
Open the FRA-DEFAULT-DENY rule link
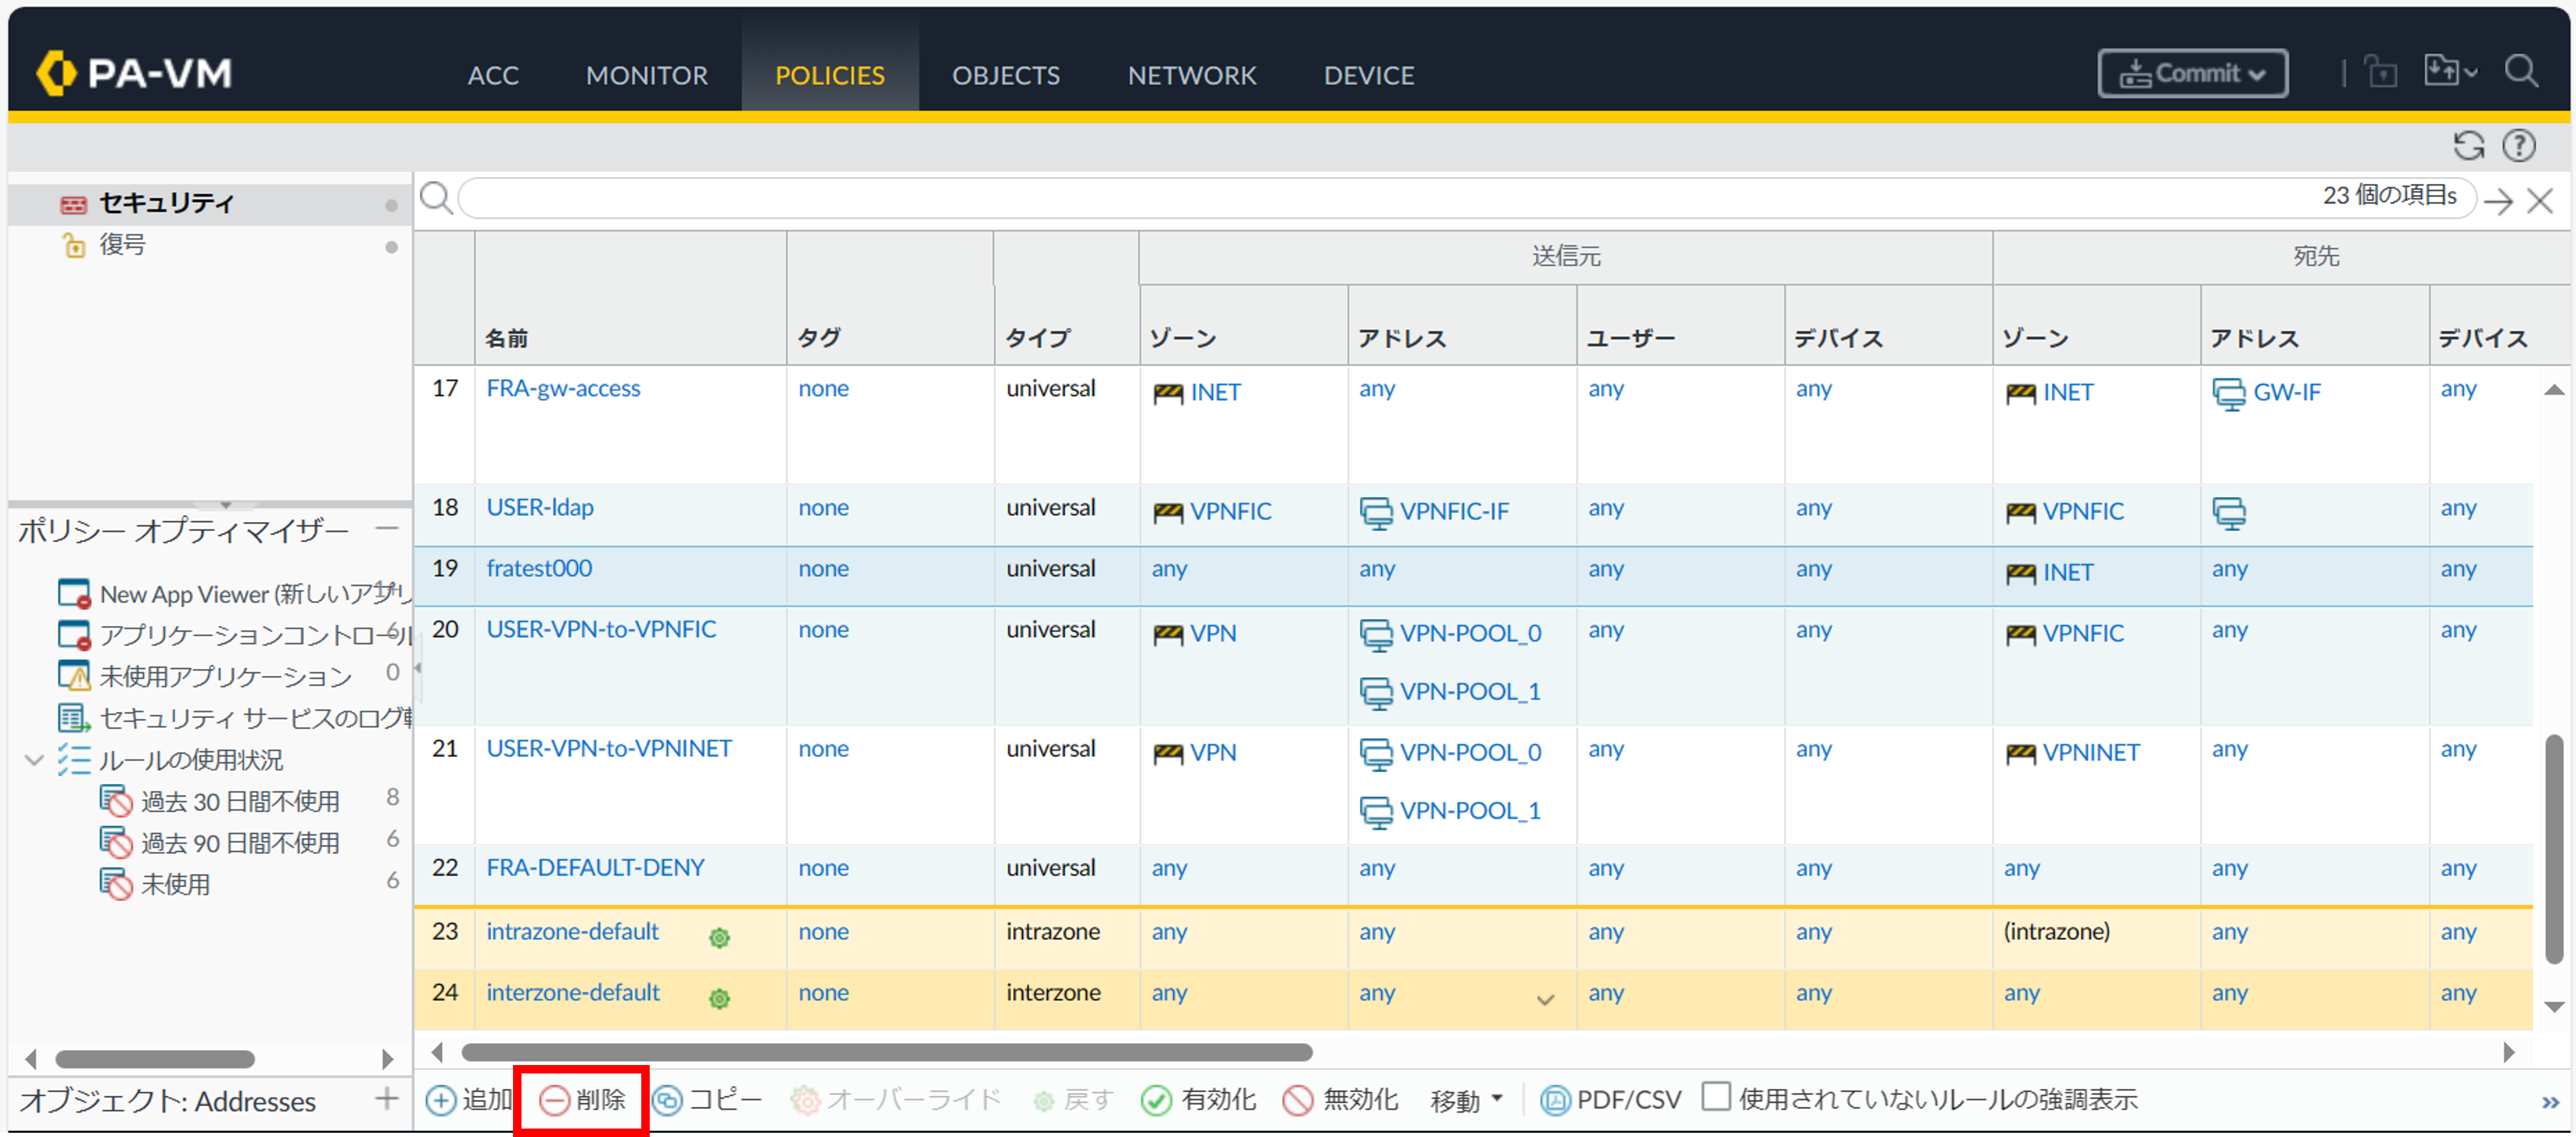(x=595, y=867)
